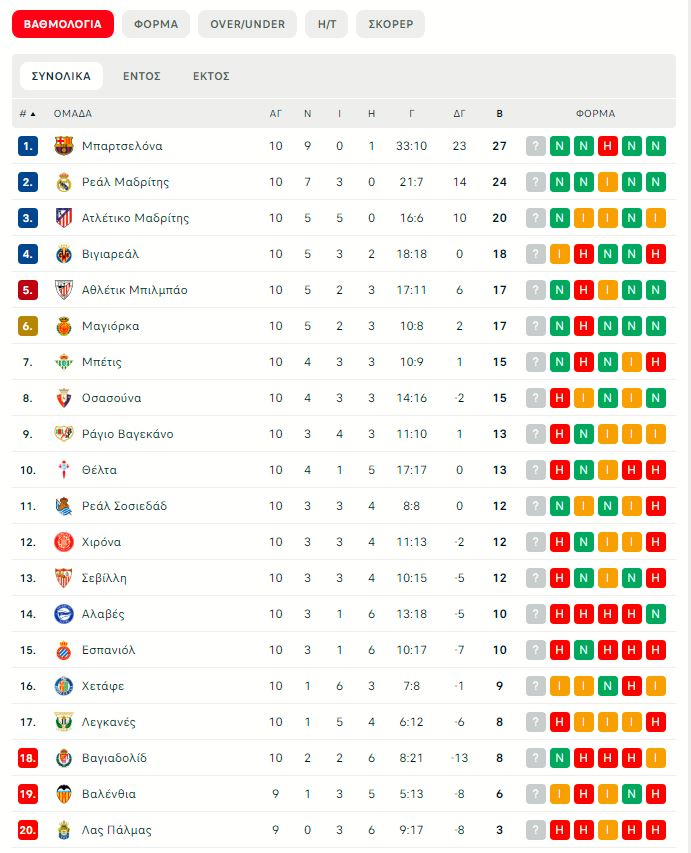This screenshot has height=853, width=691.
Task: Click the Getafe team crest
Action: click(x=64, y=686)
